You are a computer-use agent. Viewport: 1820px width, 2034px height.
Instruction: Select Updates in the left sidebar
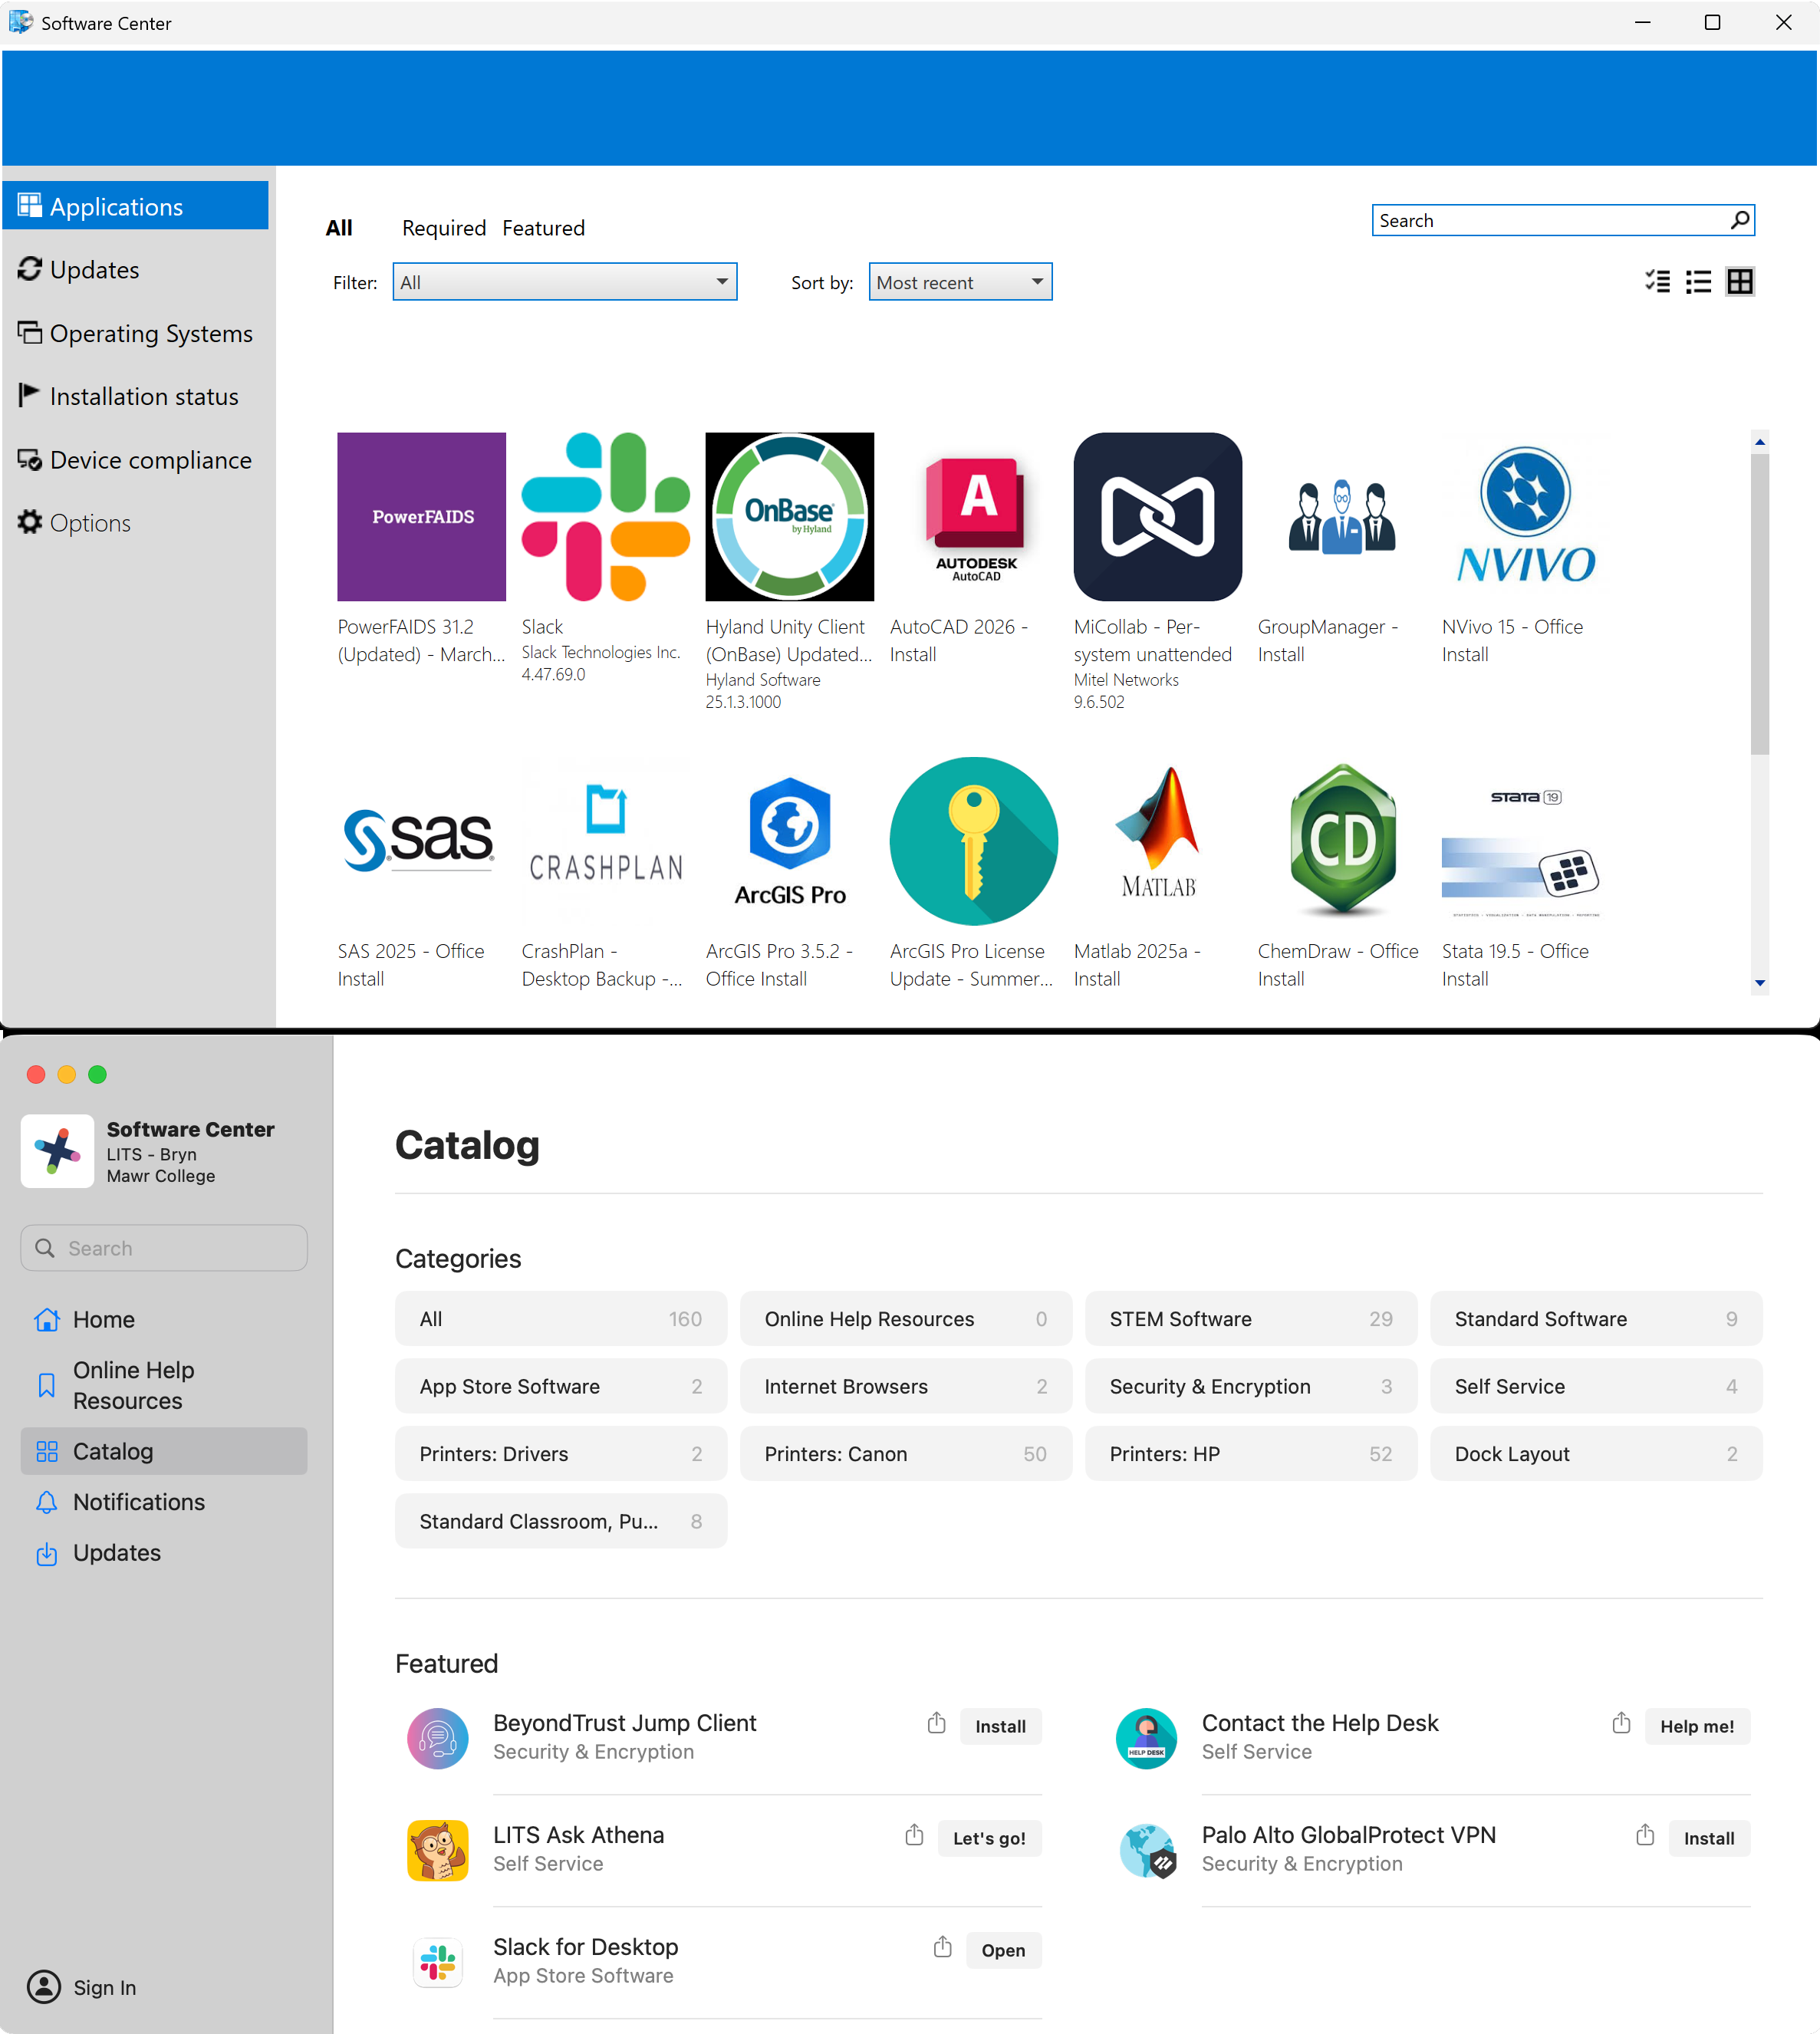[94, 269]
